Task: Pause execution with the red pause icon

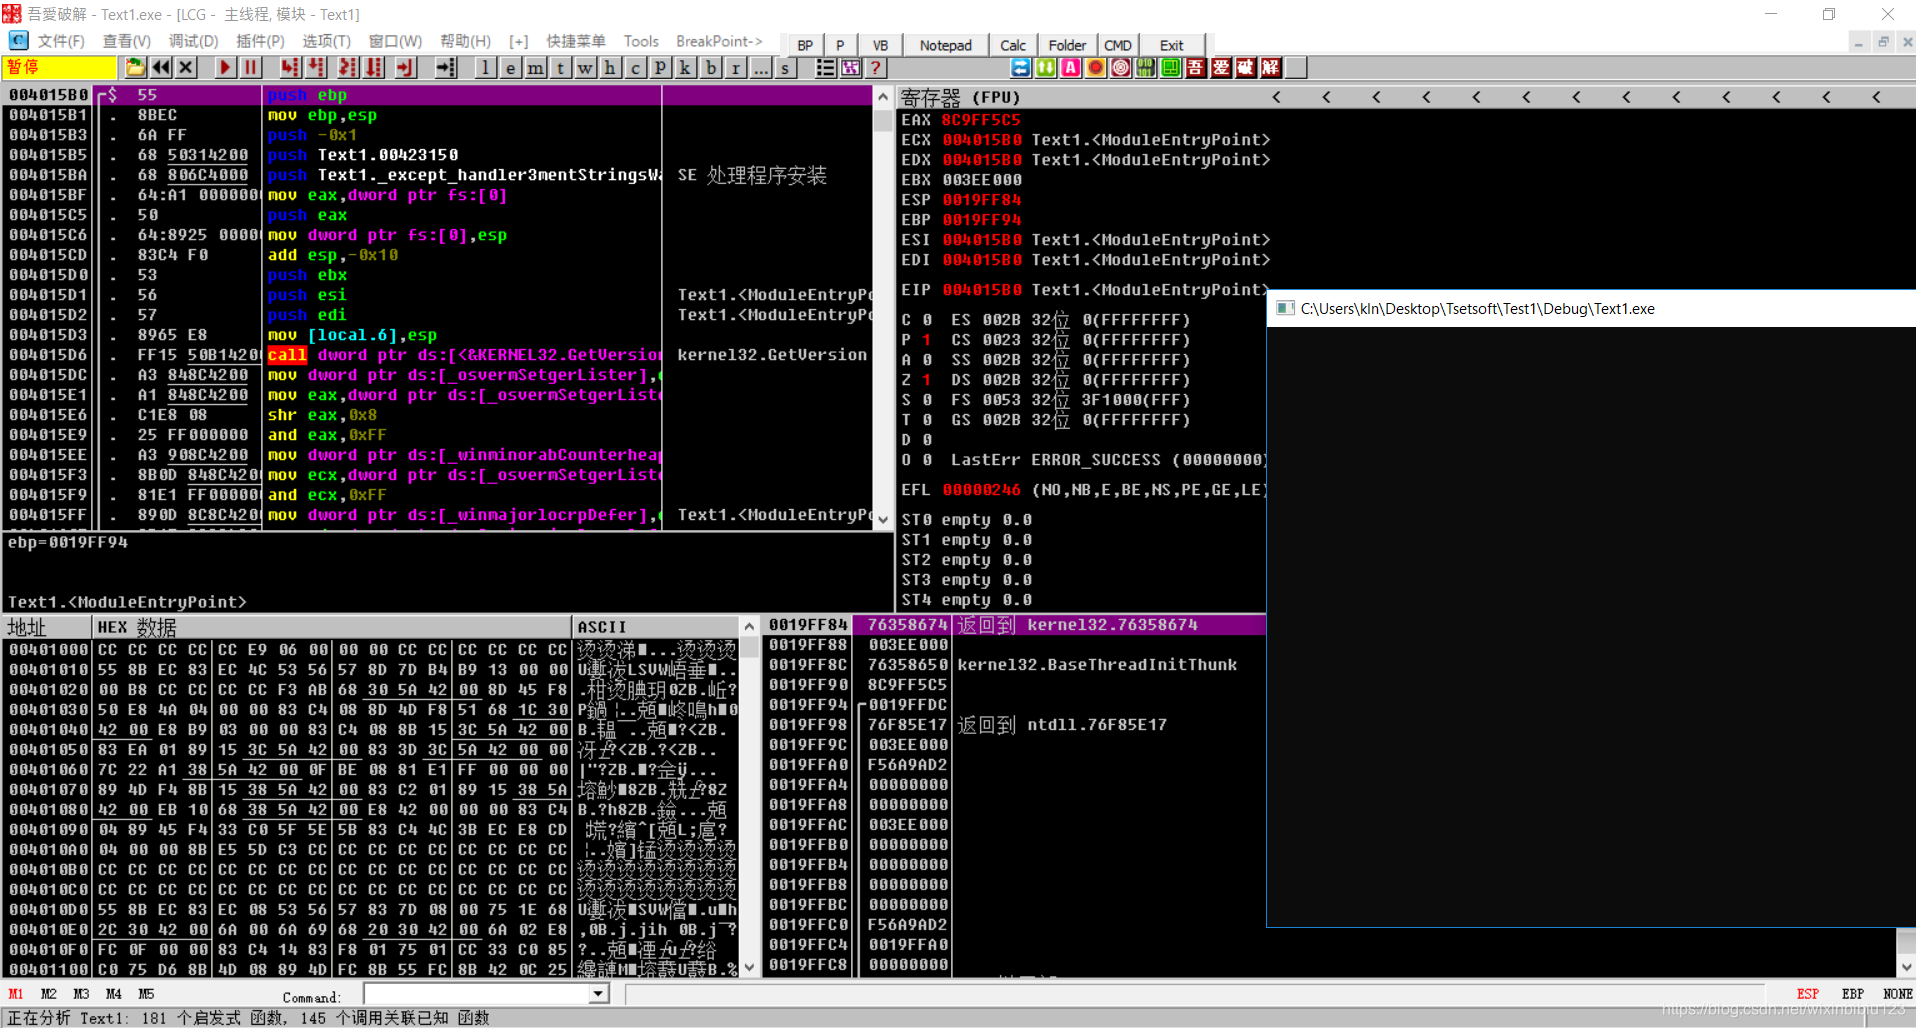Action: click(x=251, y=67)
